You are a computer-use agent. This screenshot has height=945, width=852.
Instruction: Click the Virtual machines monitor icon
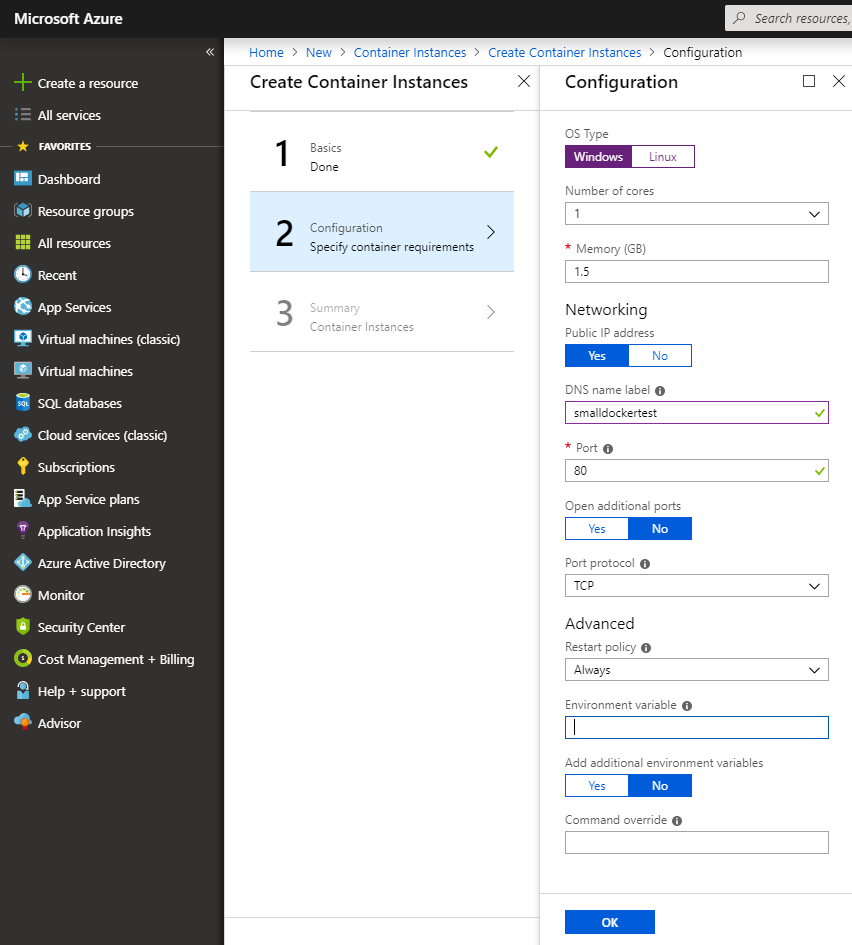click(x=22, y=370)
